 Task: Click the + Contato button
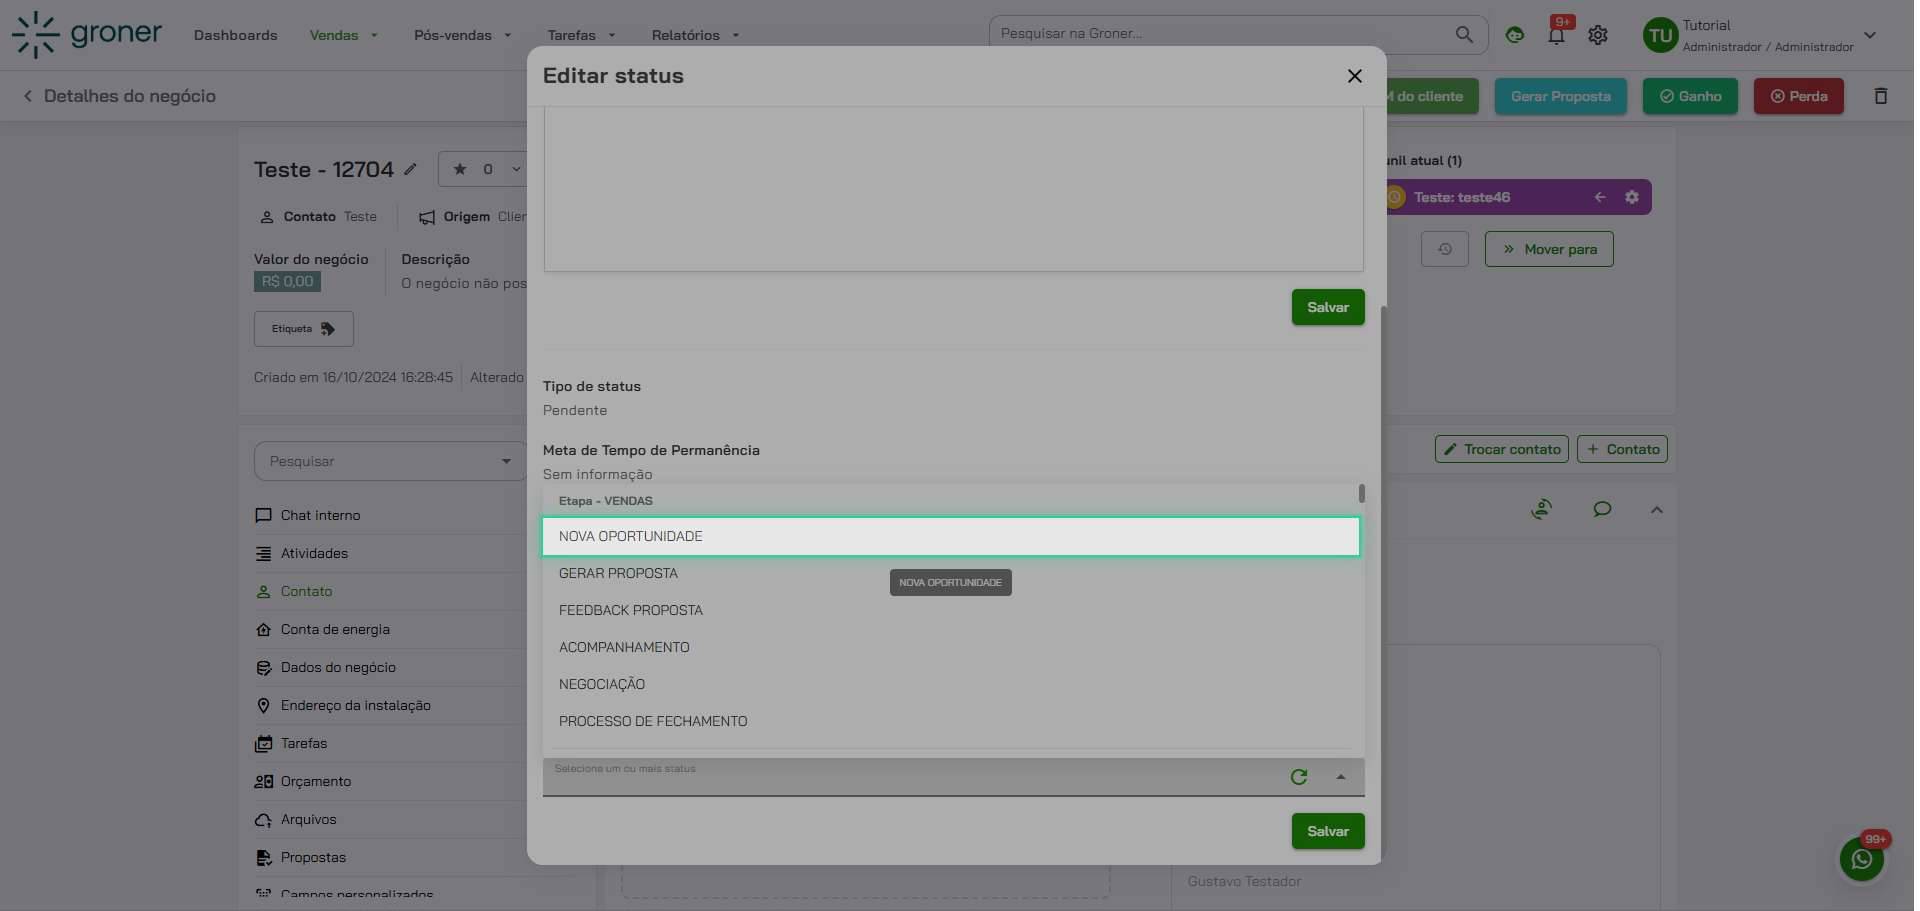(1622, 449)
